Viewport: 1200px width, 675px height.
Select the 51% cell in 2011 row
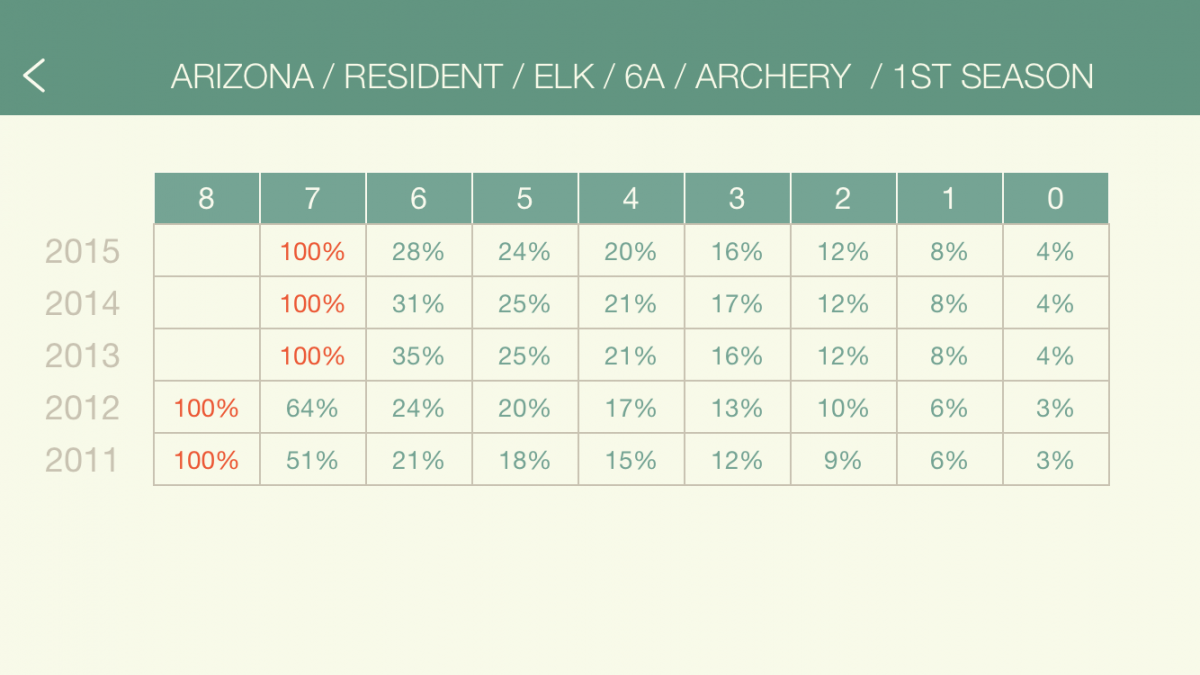[x=313, y=460]
